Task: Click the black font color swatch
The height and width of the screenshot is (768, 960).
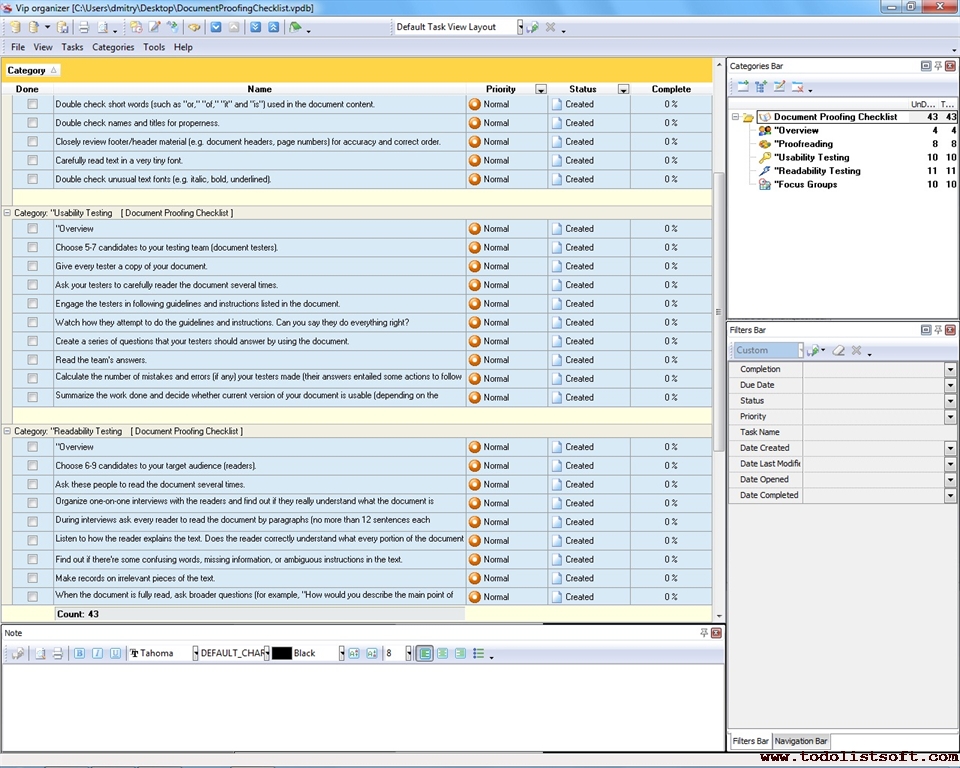Action: 282,653
